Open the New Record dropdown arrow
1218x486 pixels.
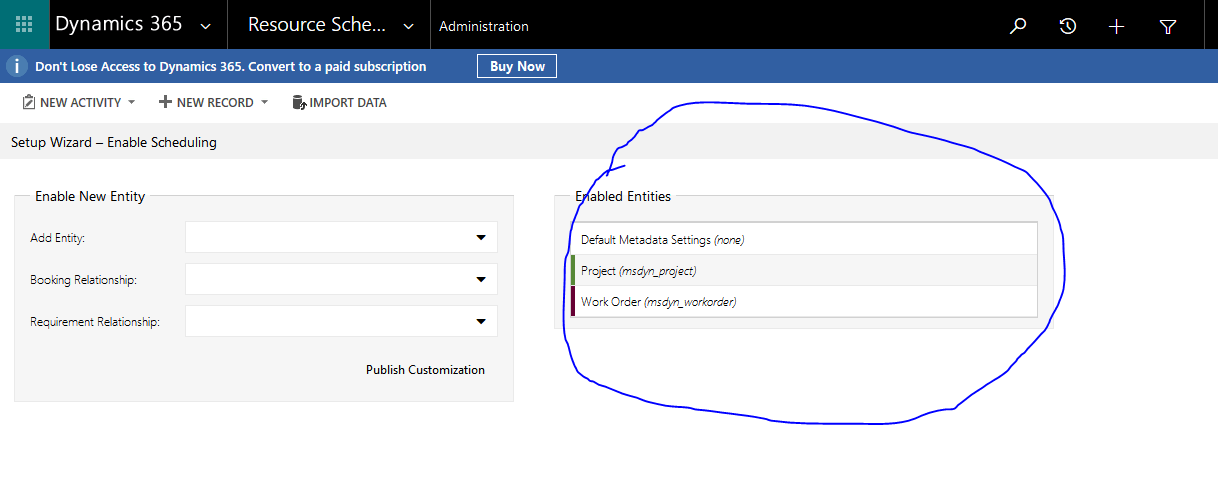(264, 102)
